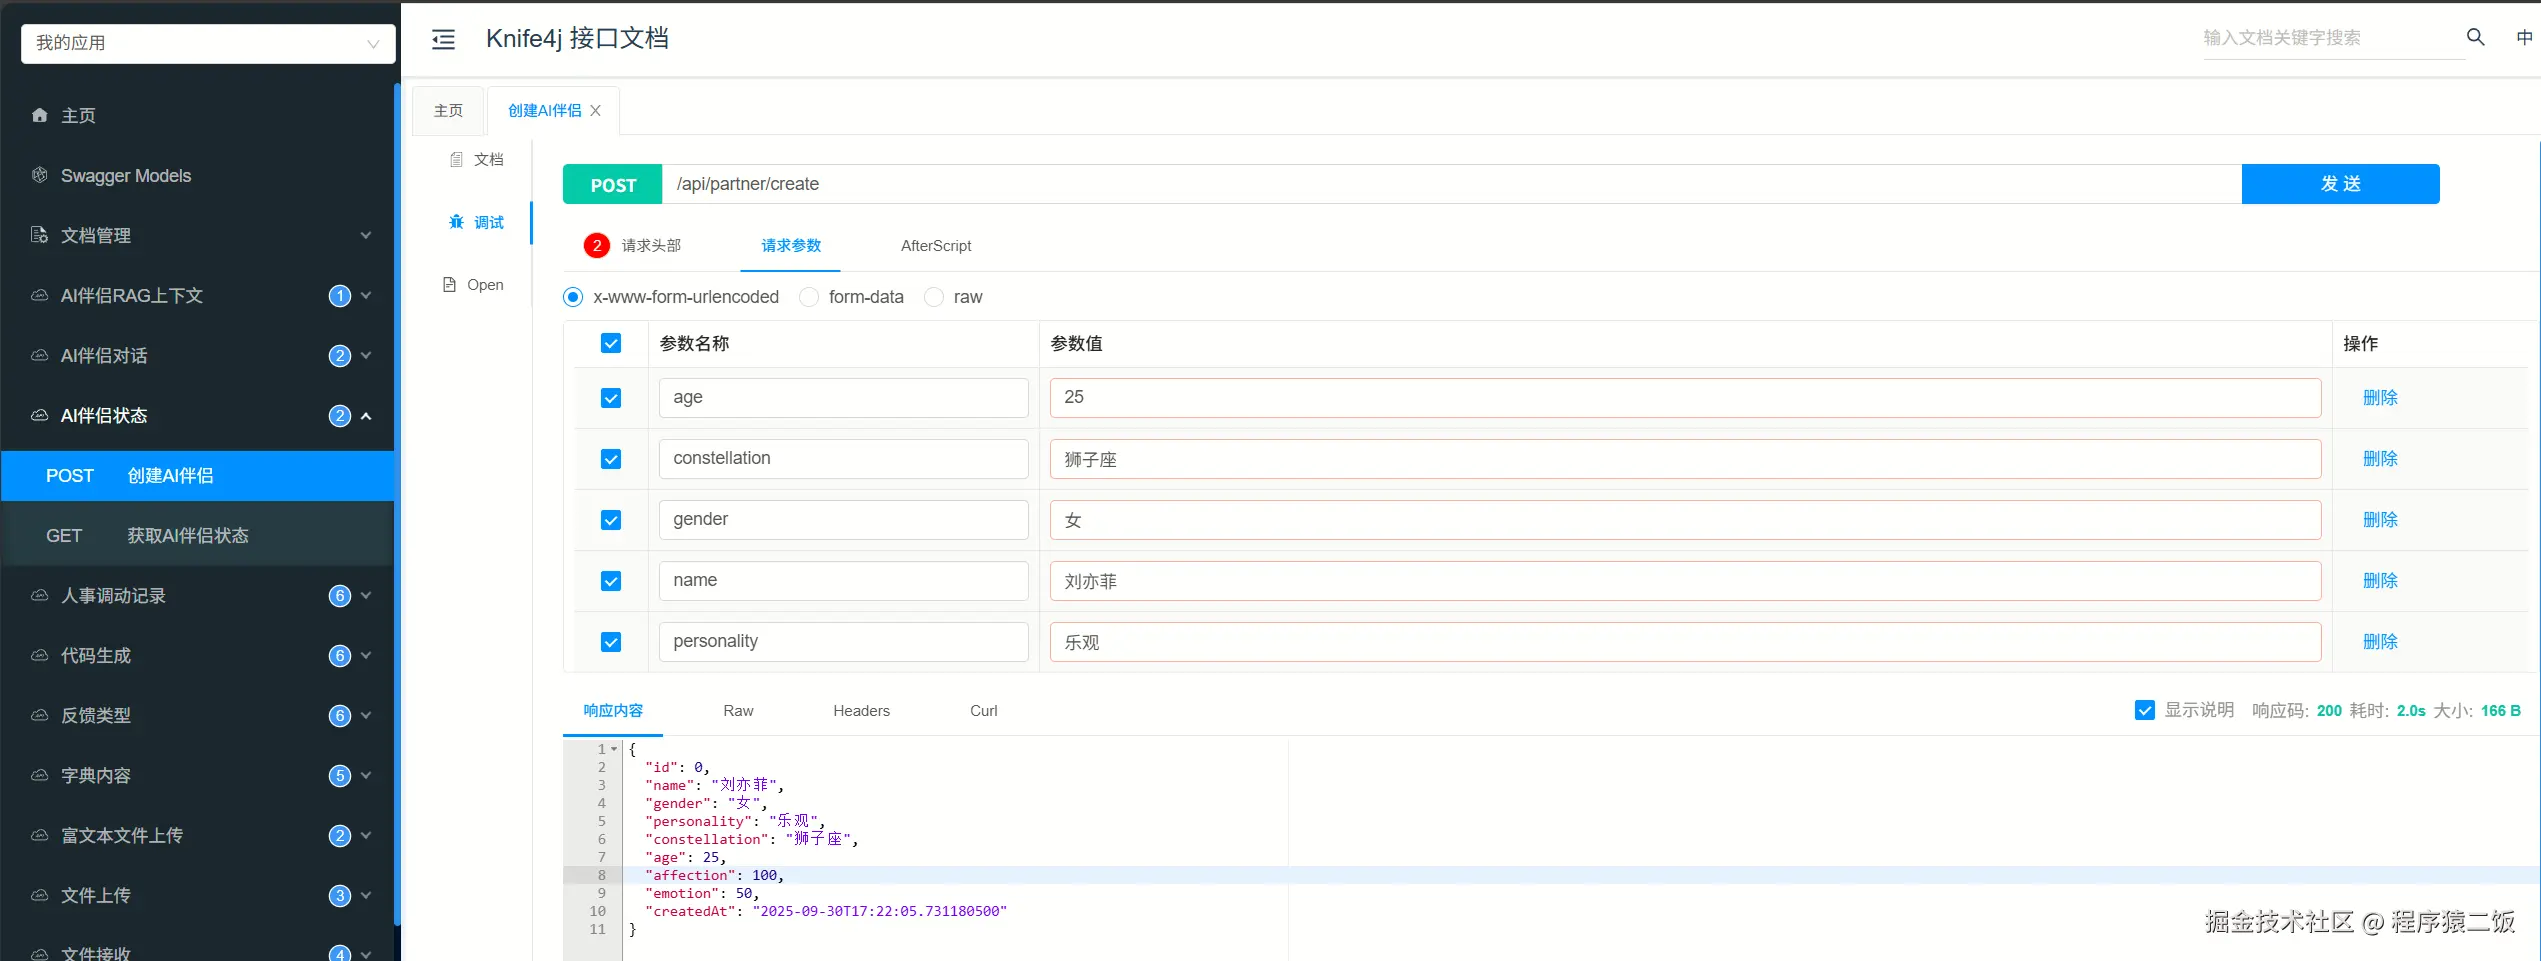Click the cloud icon next to AI伴侣状态
The height and width of the screenshot is (961, 2541).
(x=40, y=415)
